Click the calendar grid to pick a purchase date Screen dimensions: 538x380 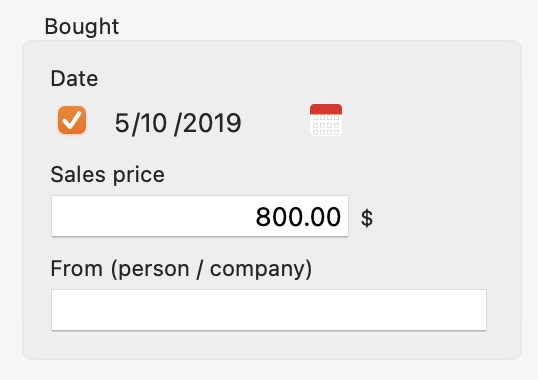326,125
